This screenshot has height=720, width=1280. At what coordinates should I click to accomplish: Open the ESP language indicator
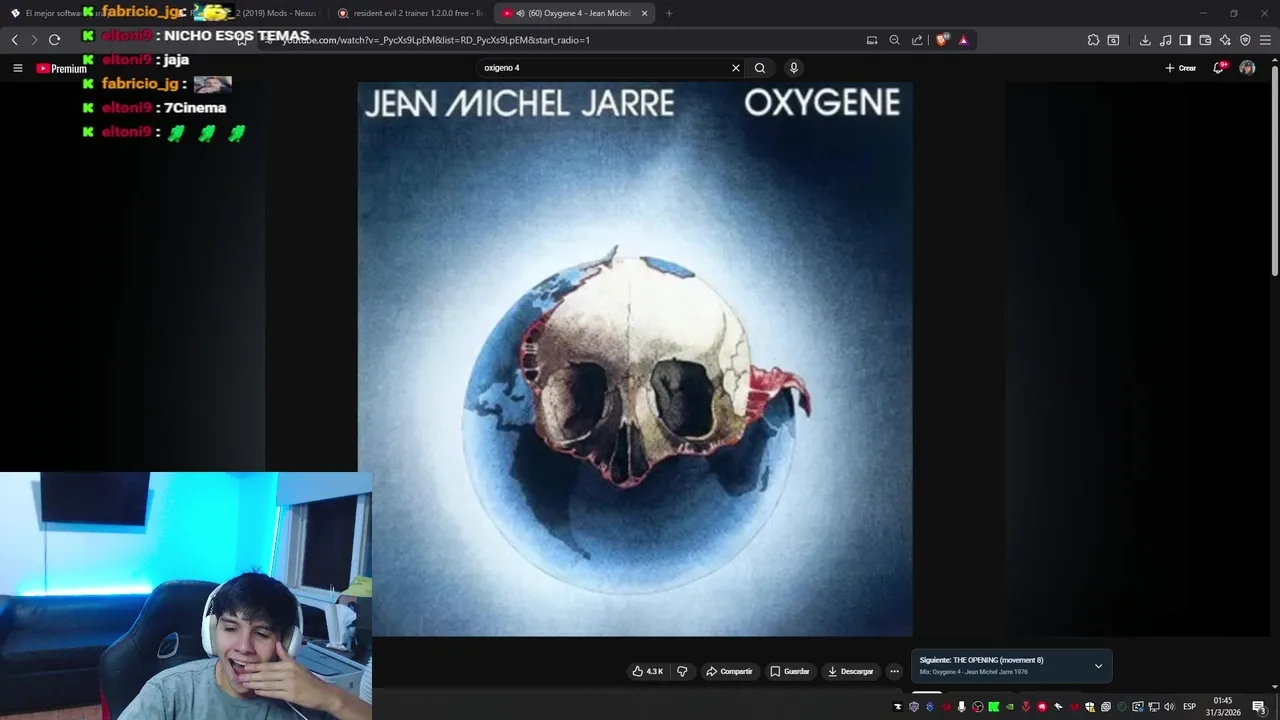(x=1190, y=707)
